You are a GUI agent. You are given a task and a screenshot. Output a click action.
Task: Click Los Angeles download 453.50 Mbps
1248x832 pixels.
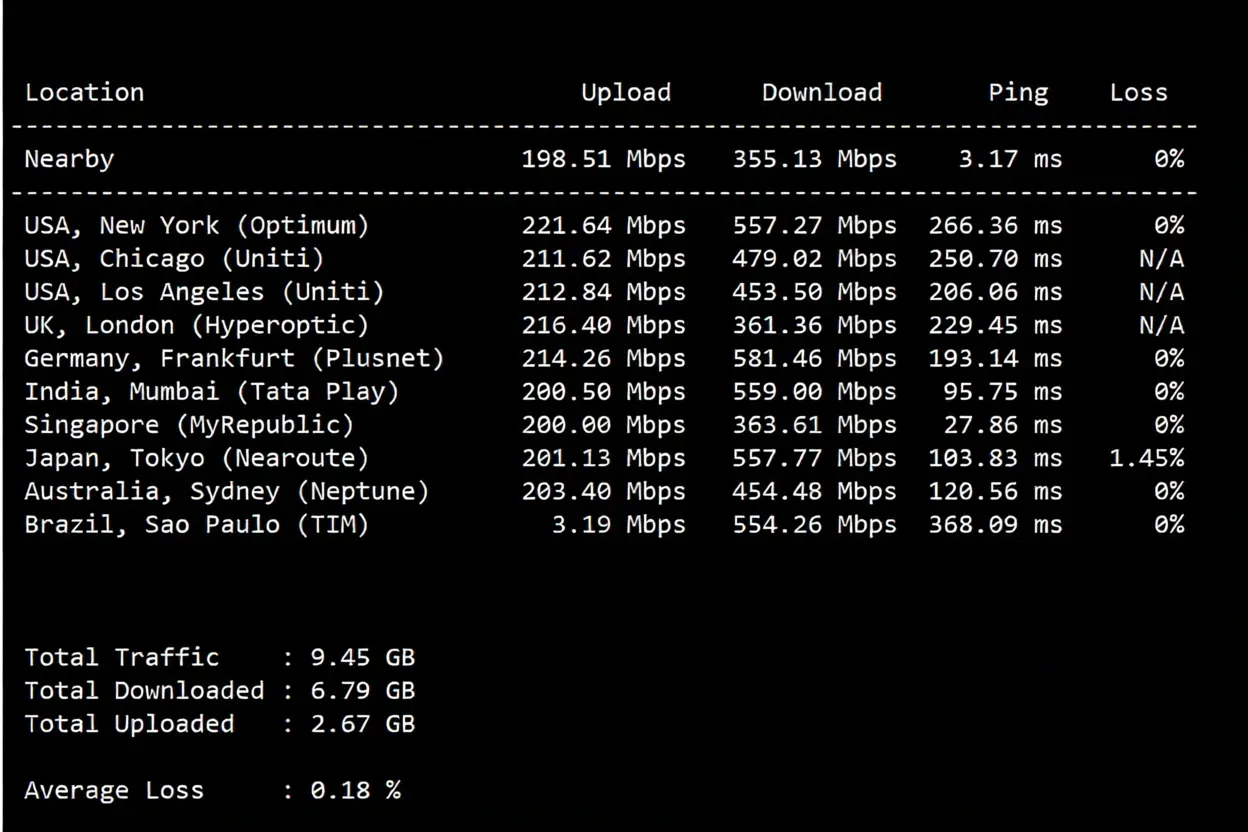click(815, 292)
